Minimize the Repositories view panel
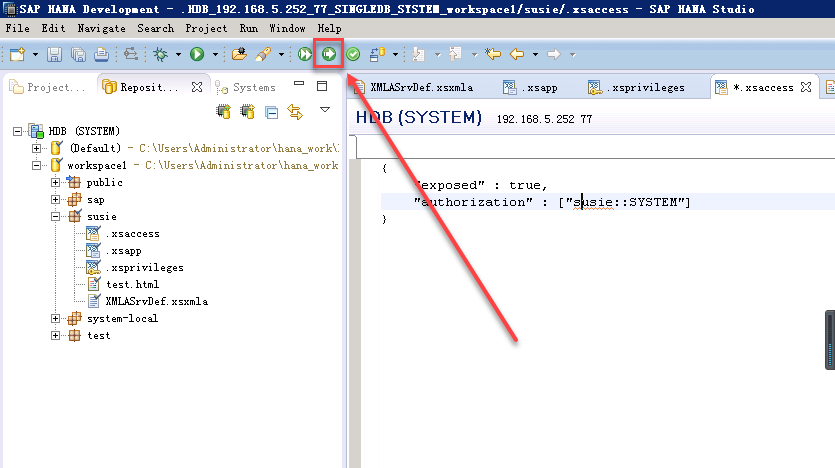The height and width of the screenshot is (468, 835). [x=299, y=84]
